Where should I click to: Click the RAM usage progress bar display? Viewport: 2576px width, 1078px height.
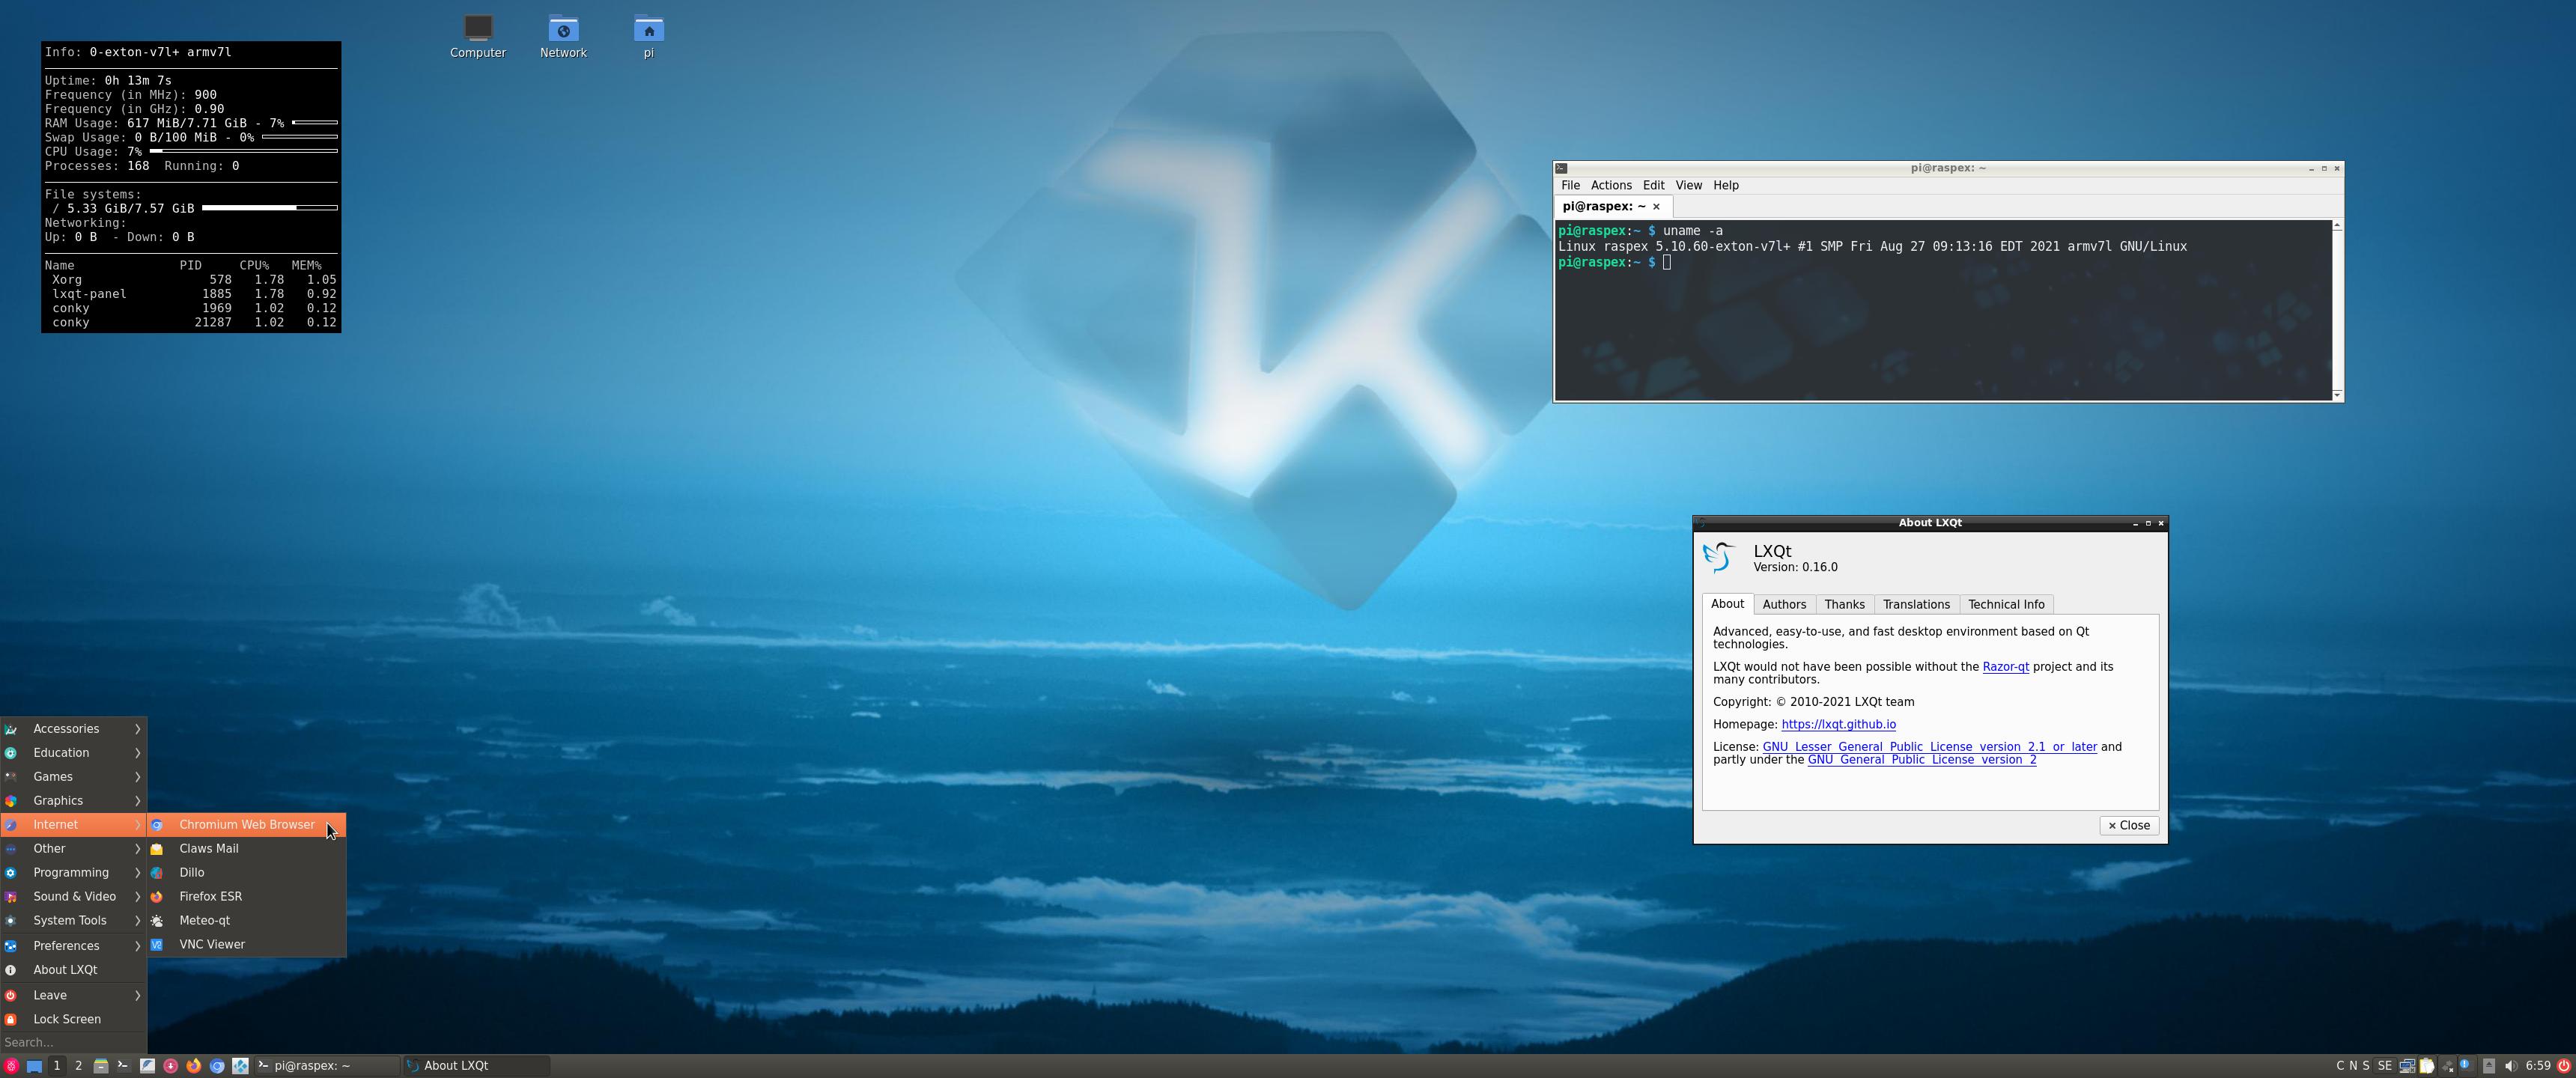click(314, 124)
